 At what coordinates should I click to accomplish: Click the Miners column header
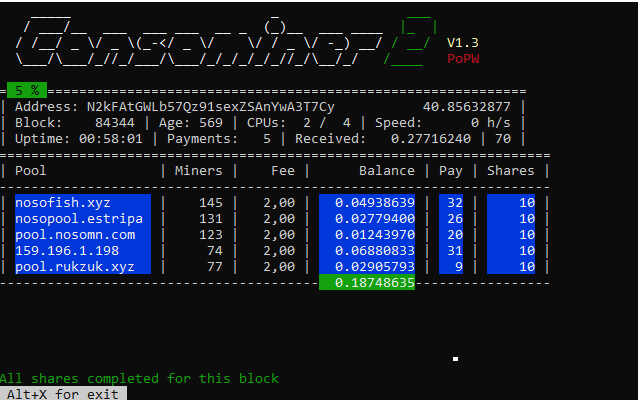click(199, 170)
